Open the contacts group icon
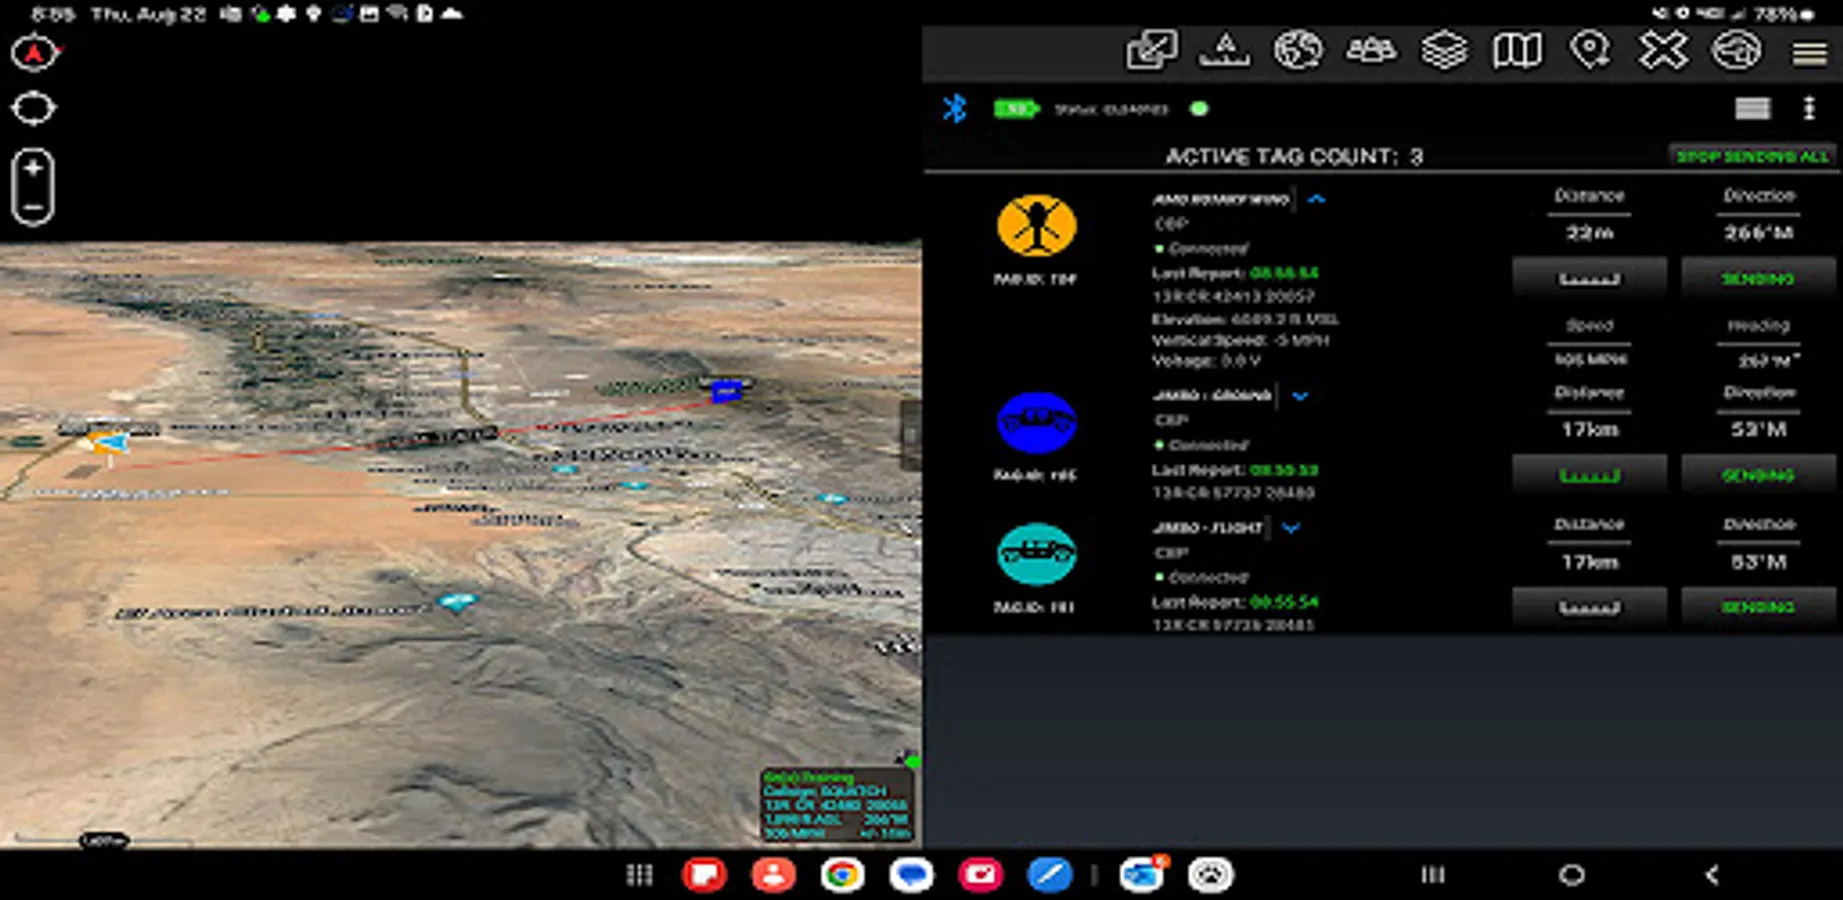This screenshot has width=1843, height=900. 1370,50
